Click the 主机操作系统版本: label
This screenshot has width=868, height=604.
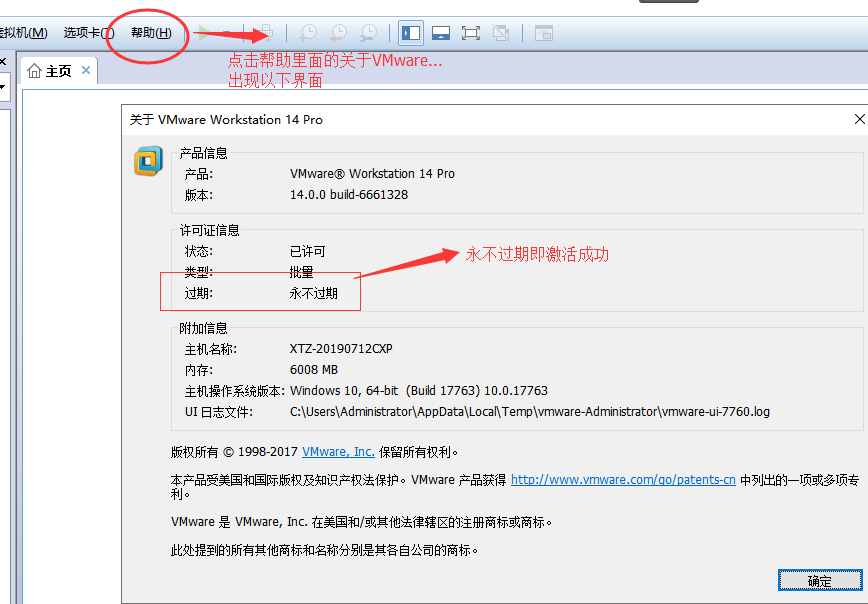point(235,391)
